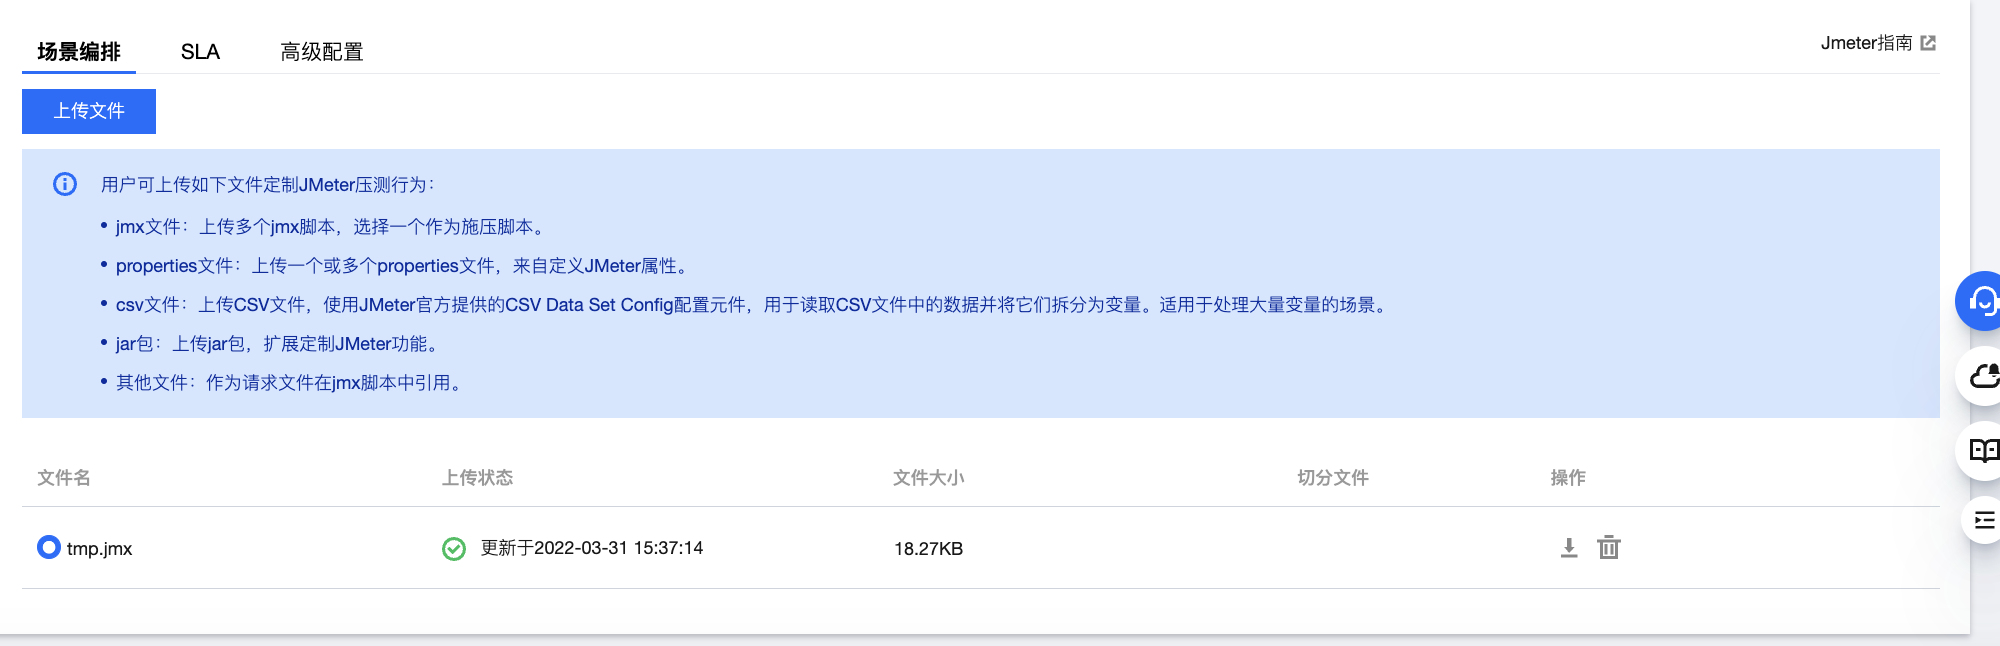Viewport: 2000px width, 646px height.
Task: Click the green success check status icon
Action: pos(454,549)
